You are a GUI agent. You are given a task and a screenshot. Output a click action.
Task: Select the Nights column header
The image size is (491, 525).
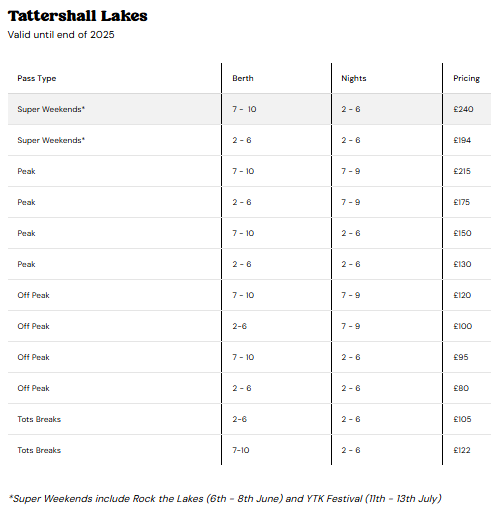click(354, 78)
